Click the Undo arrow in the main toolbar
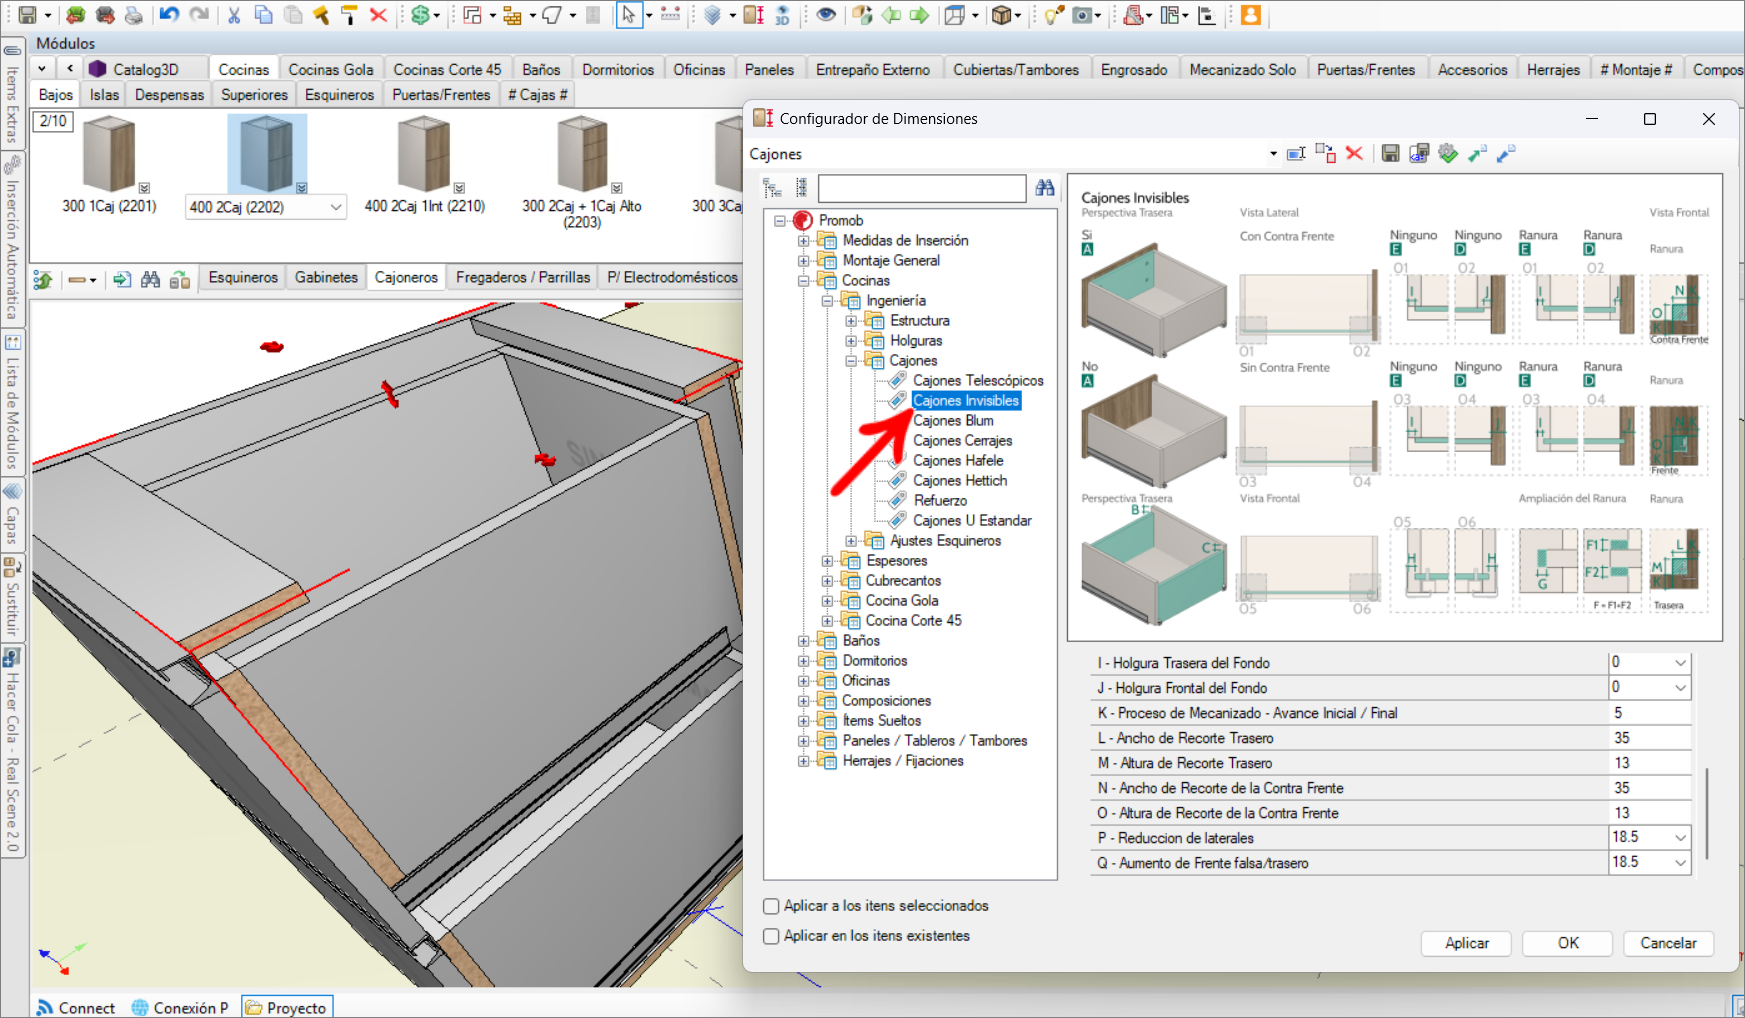 pos(168,15)
